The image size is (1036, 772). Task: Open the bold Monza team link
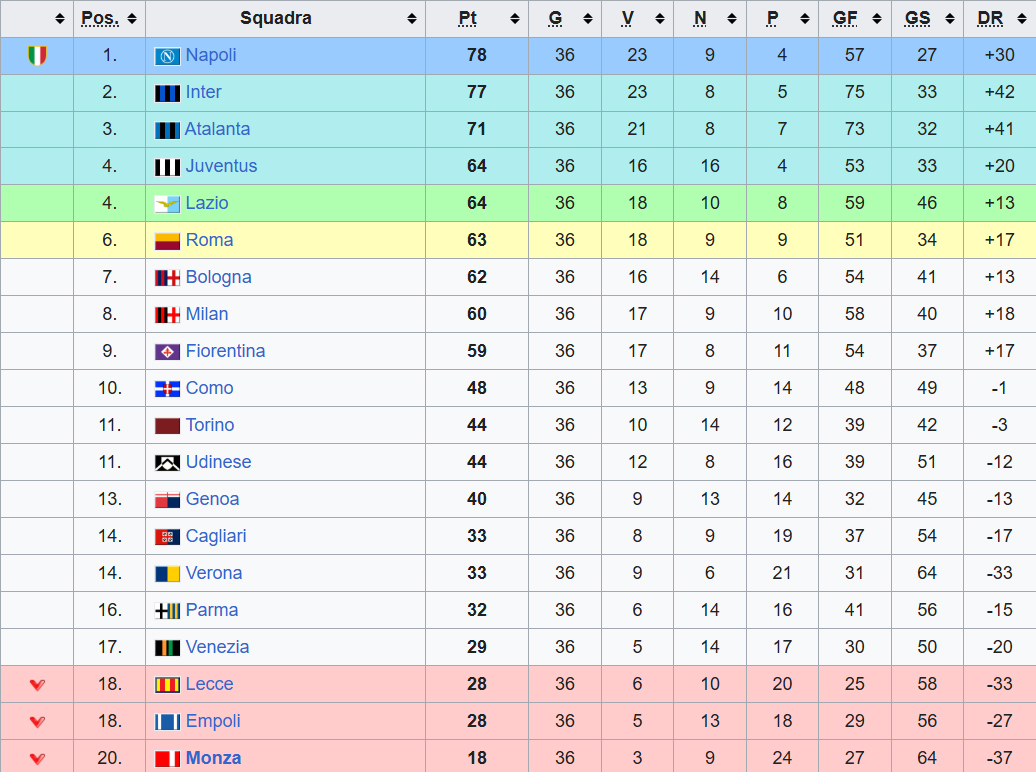[213, 758]
